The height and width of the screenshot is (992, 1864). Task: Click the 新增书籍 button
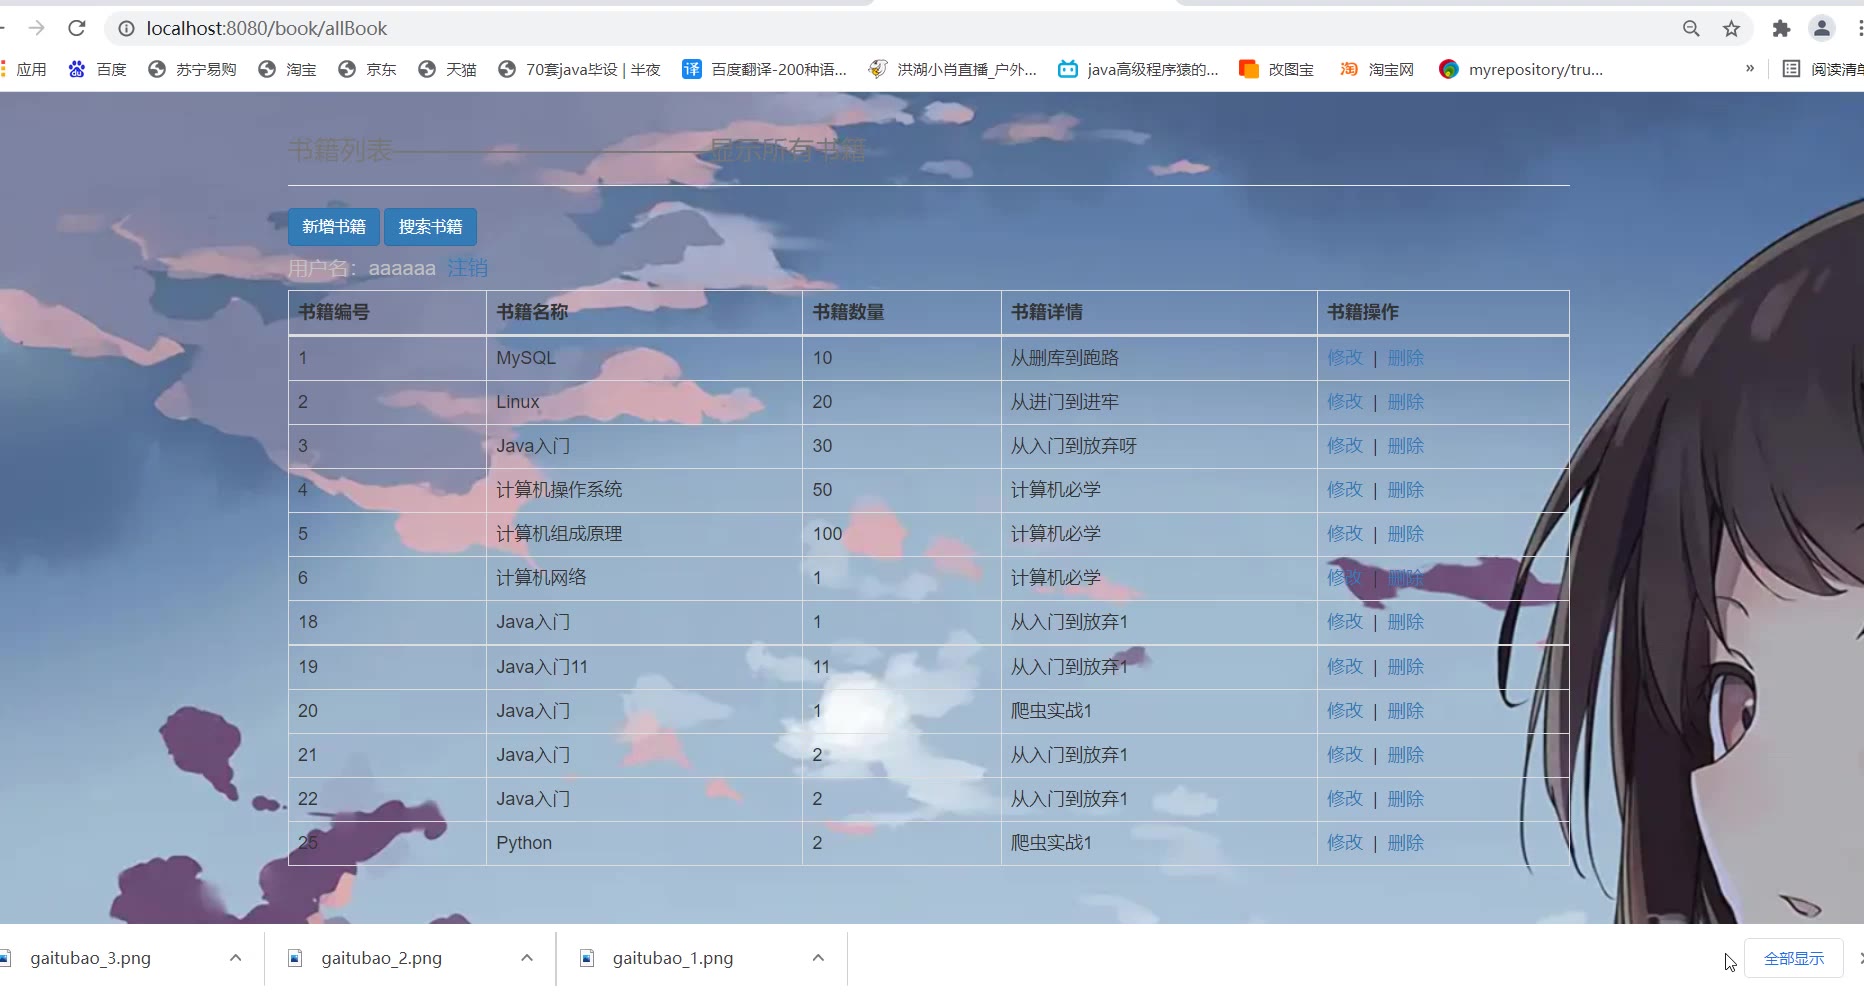click(334, 227)
